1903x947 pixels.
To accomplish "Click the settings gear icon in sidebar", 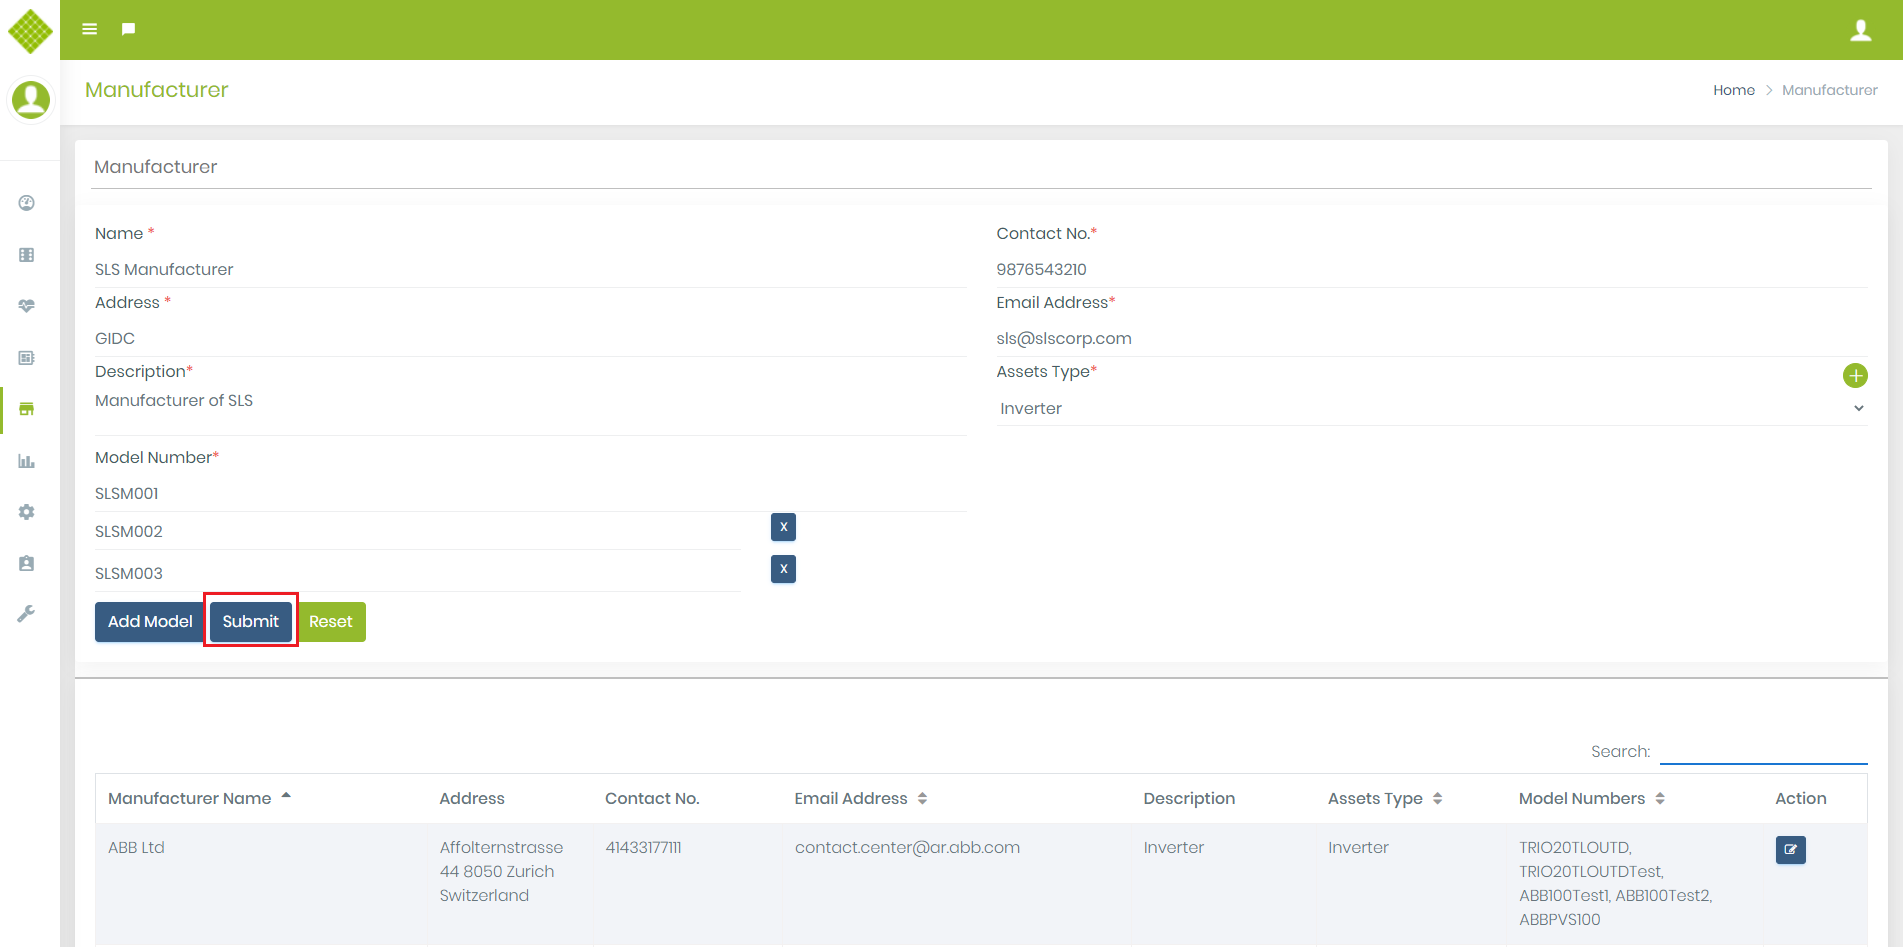I will 27,512.
